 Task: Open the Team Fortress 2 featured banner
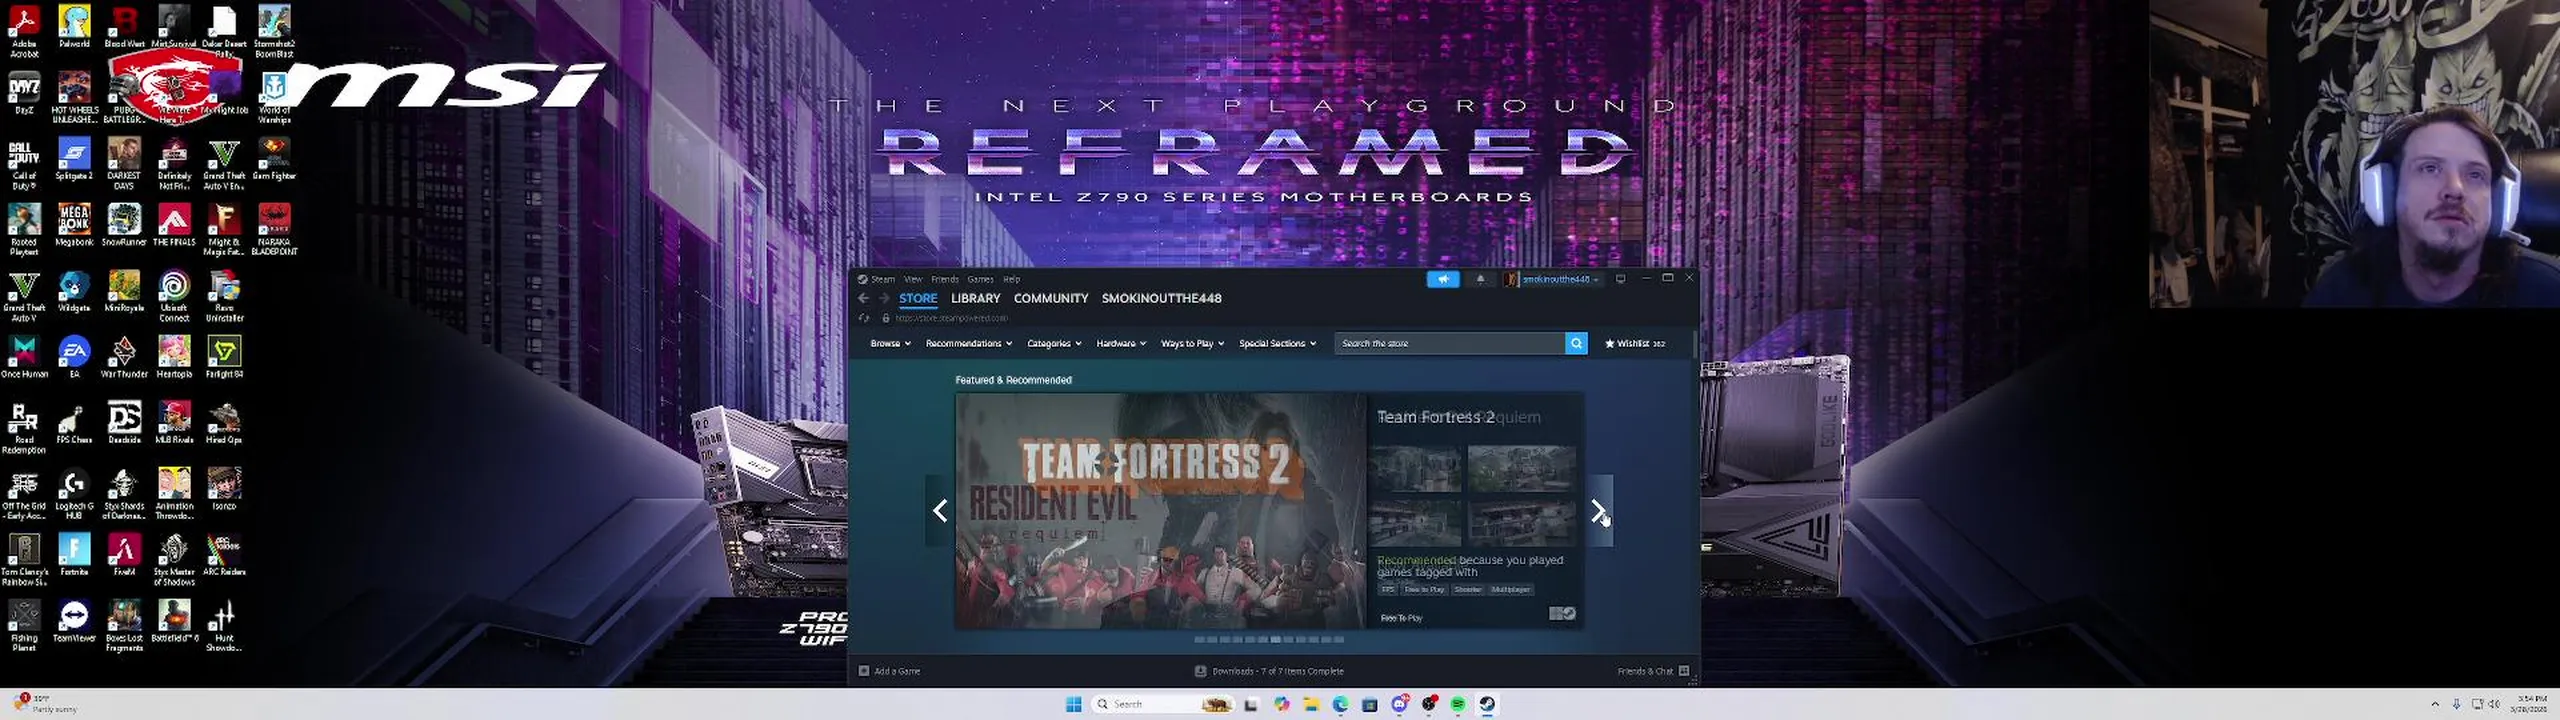1160,511
